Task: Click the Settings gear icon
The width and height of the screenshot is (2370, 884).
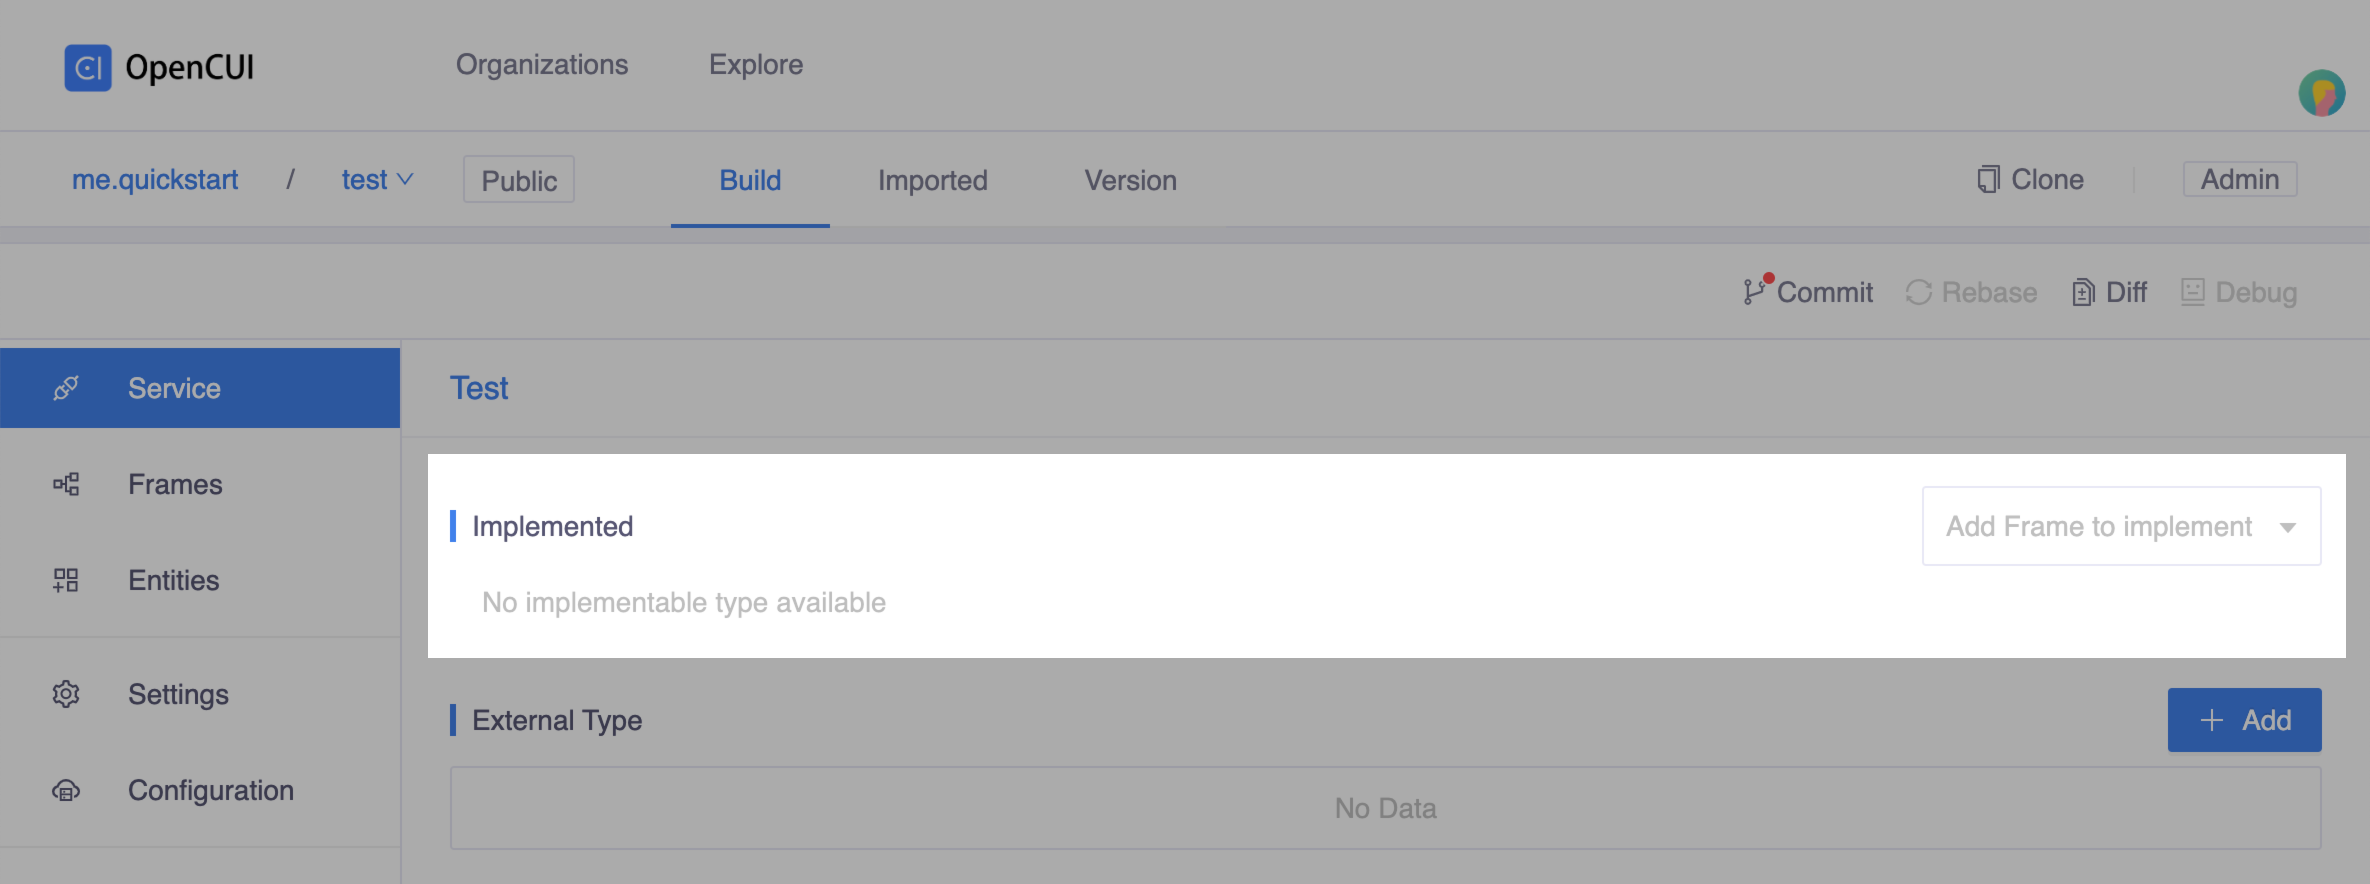Action: [66, 694]
